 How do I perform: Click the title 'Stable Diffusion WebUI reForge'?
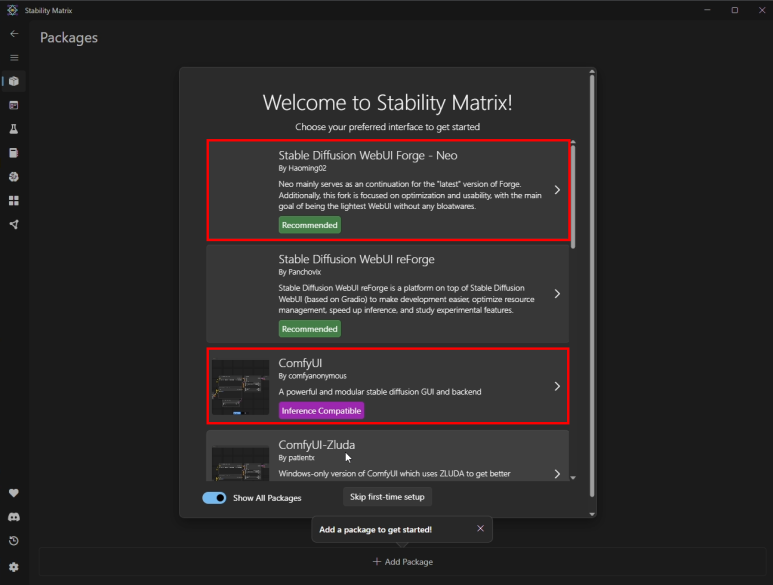point(356,259)
